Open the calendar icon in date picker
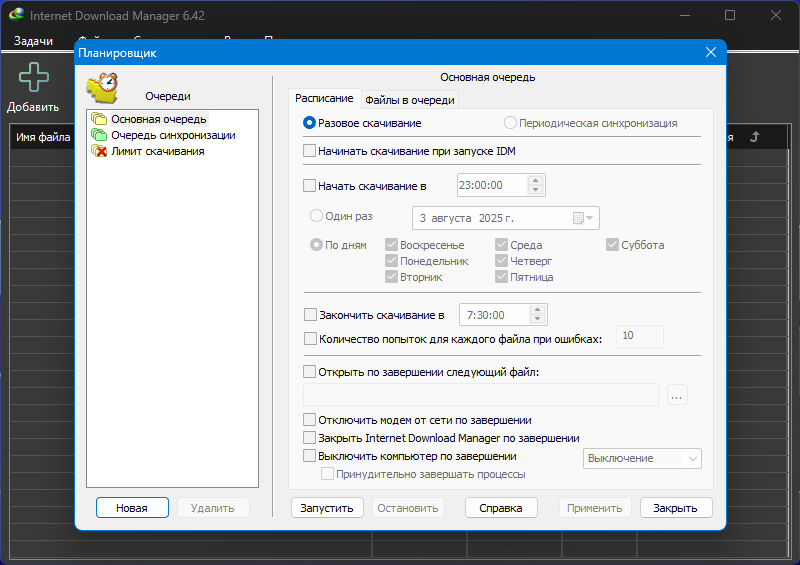 578,218
